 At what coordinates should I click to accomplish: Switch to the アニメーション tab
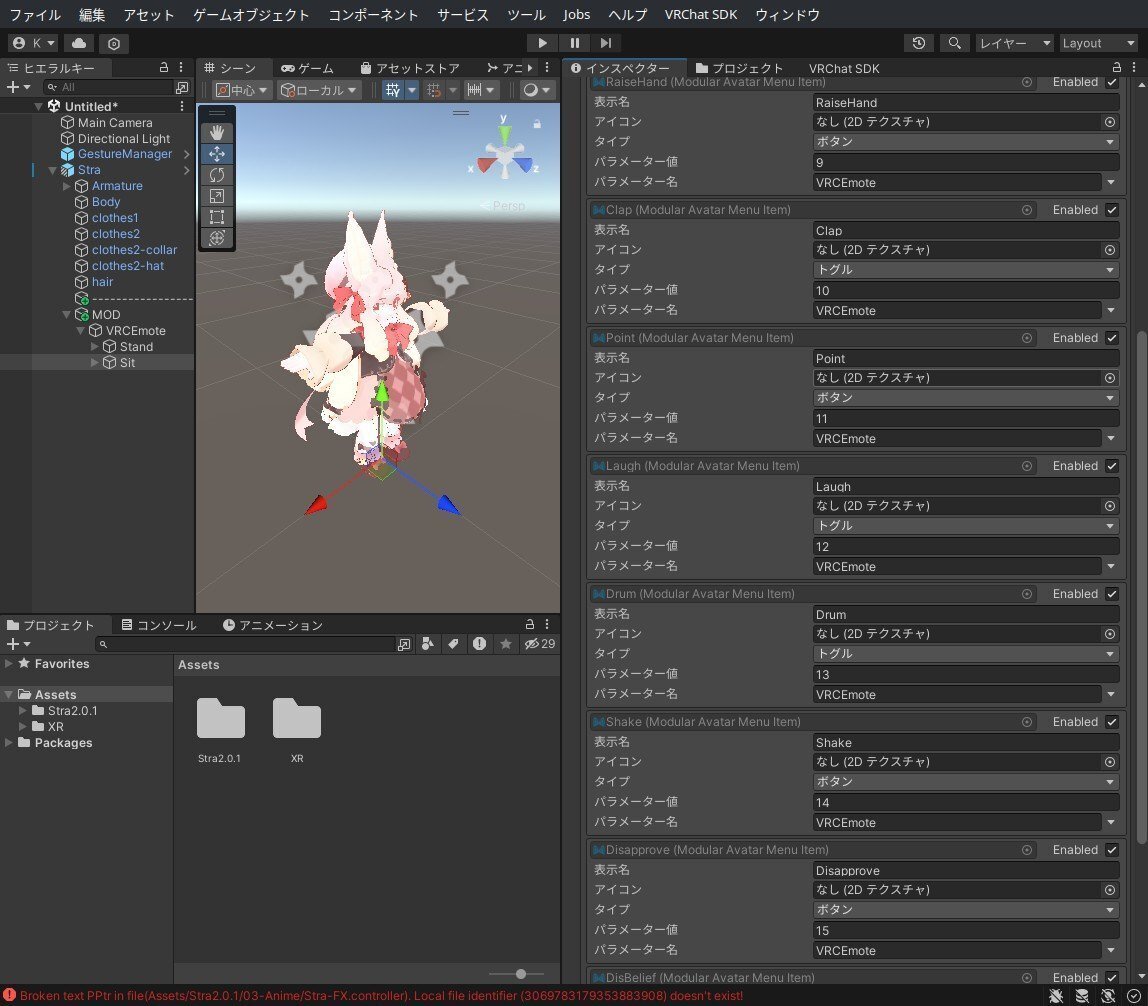pyautogui.click(x=272, y=625)
